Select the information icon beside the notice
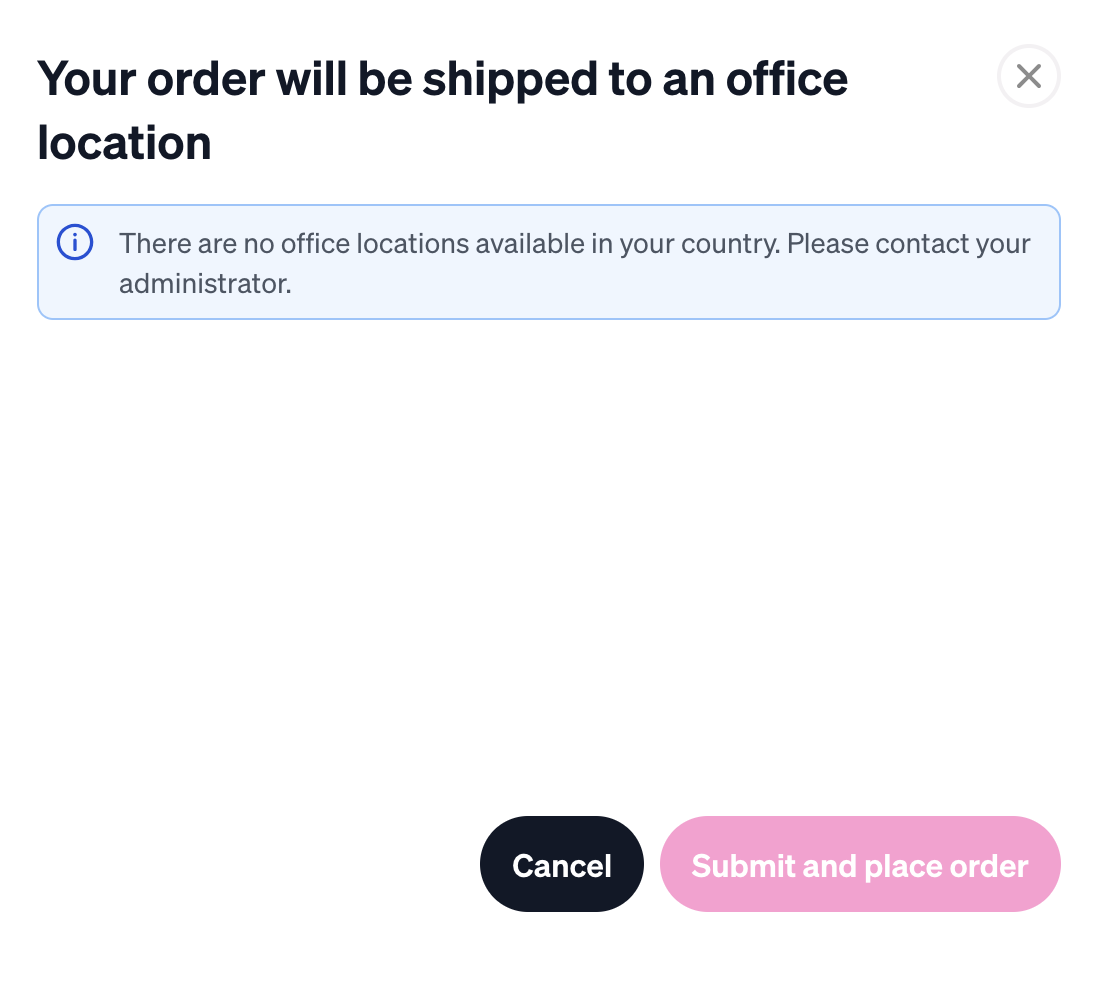 pos(75,242)
